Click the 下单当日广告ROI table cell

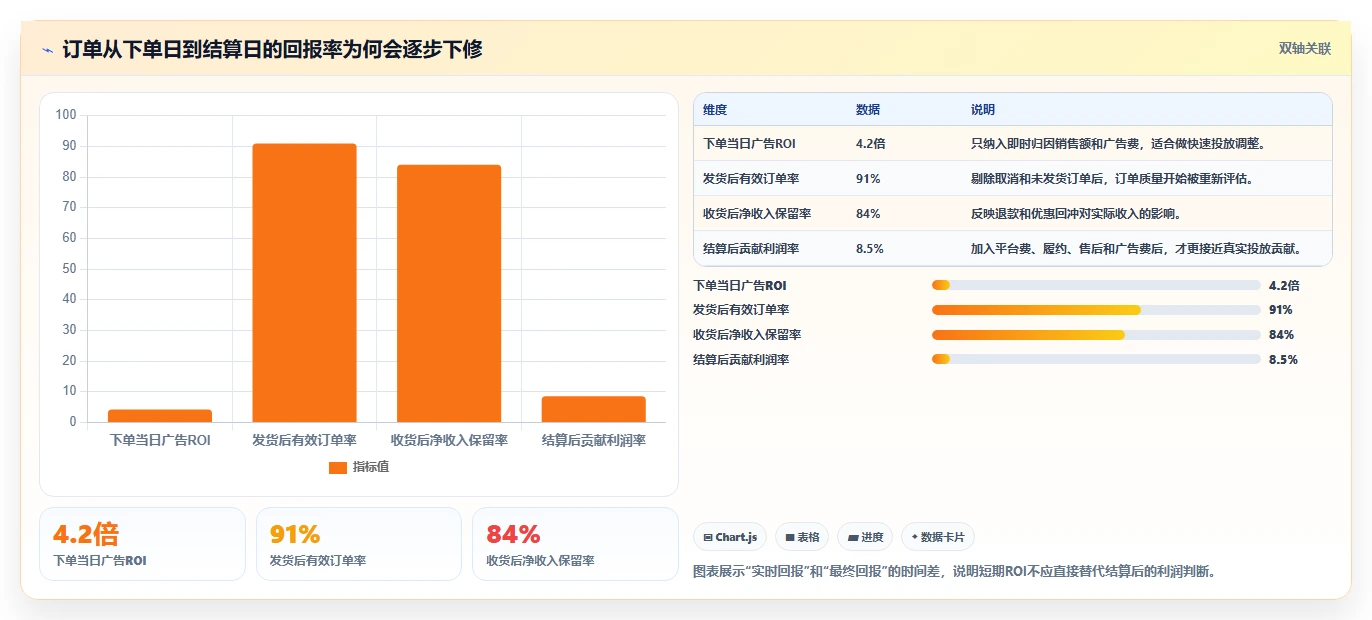tap(750, 144)
